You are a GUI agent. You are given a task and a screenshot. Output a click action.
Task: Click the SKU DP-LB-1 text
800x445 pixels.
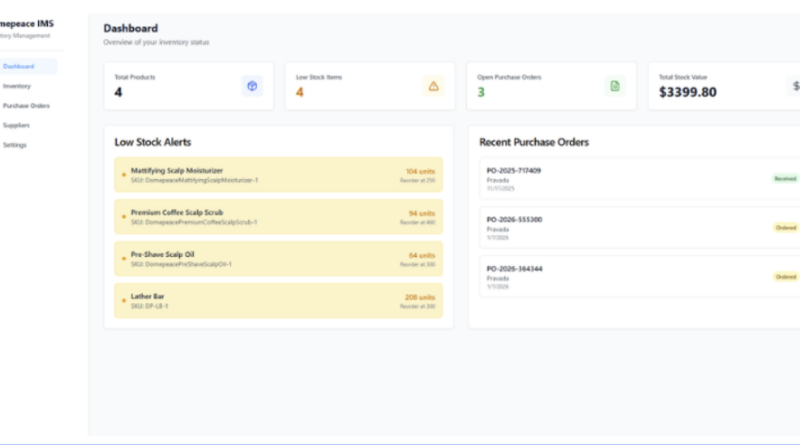tap(149, 306)
